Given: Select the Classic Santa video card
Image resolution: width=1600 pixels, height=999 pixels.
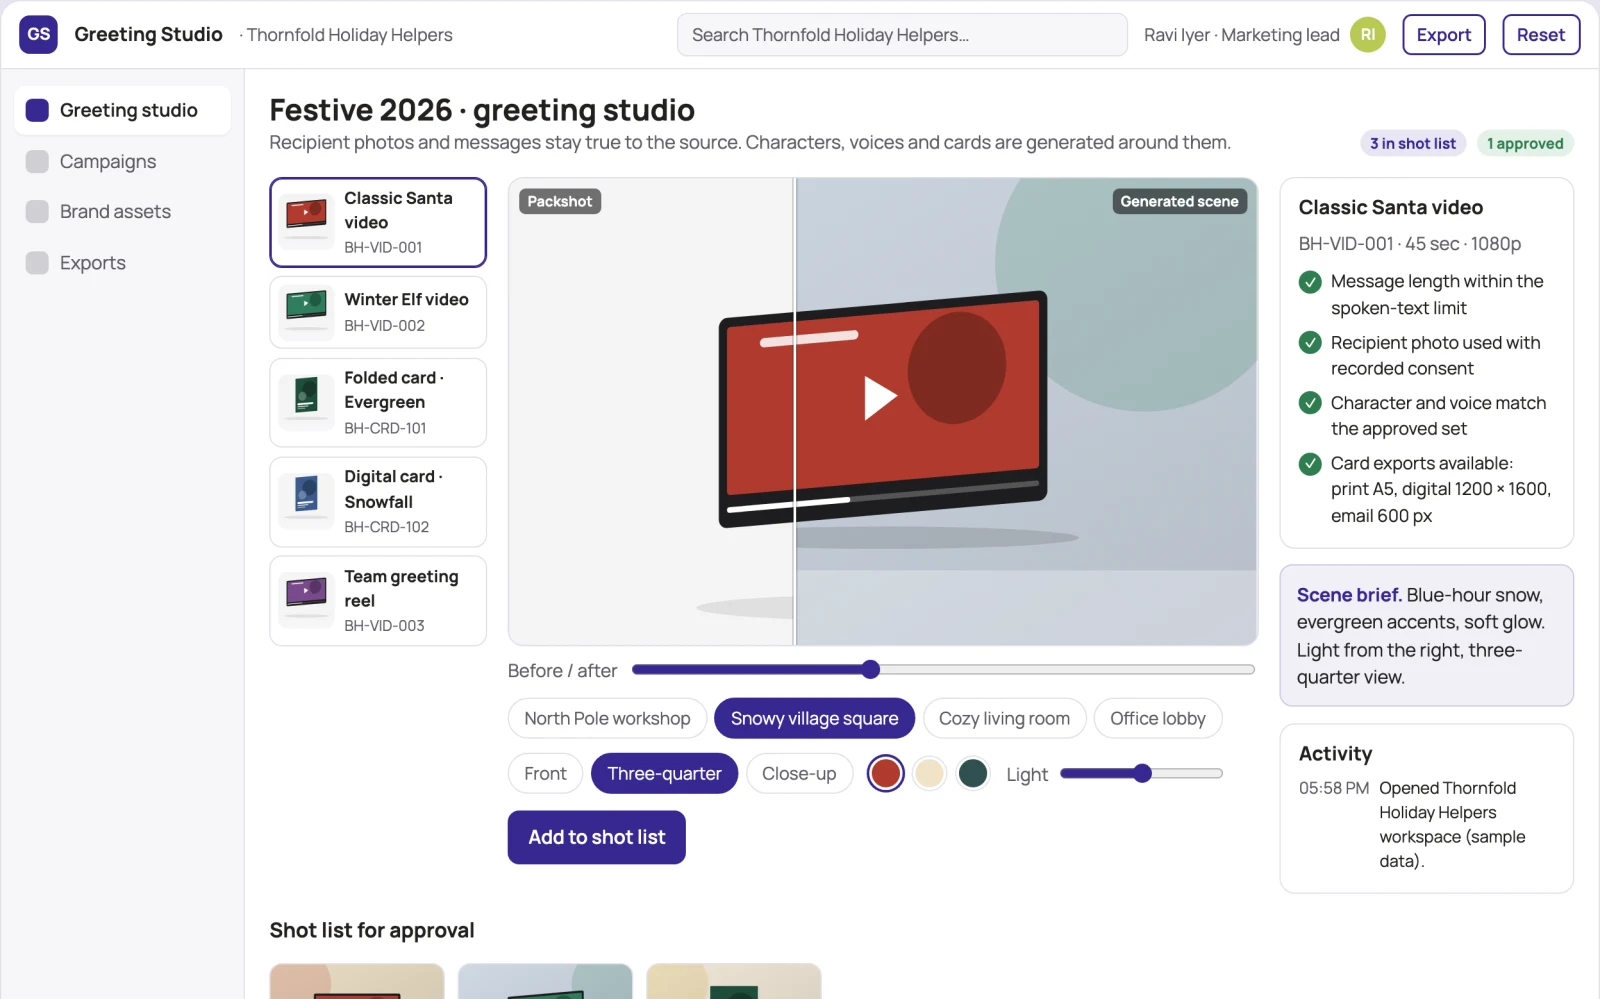Looking at the screenshot, I should (x=378, y=223).
